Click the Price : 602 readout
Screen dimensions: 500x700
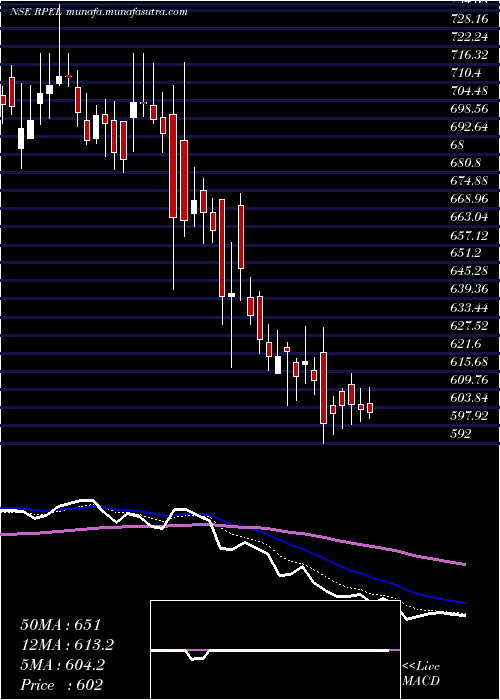tap(61, 685)
